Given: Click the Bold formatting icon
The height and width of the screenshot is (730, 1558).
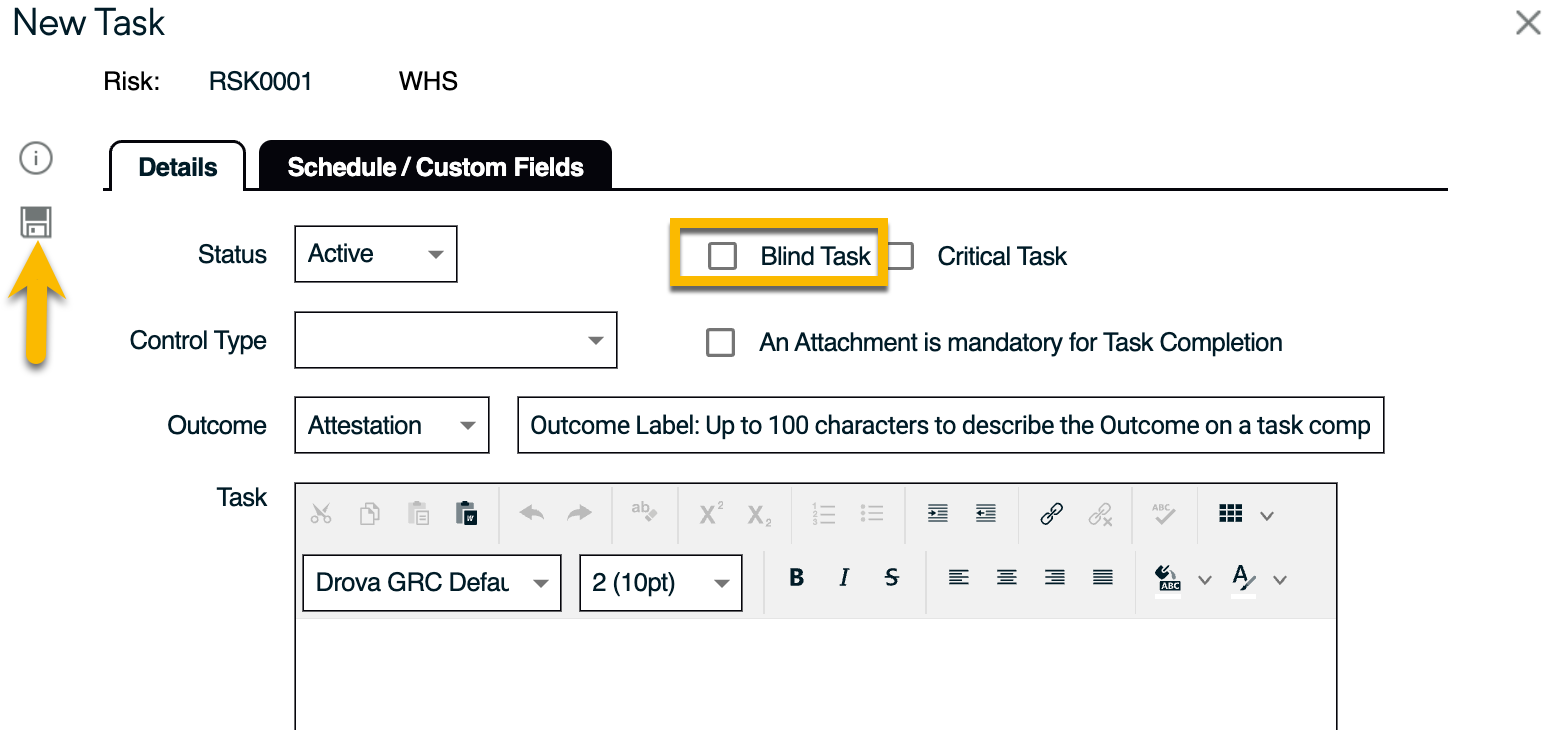Looking at the screenshot, I should click(797, 578).
